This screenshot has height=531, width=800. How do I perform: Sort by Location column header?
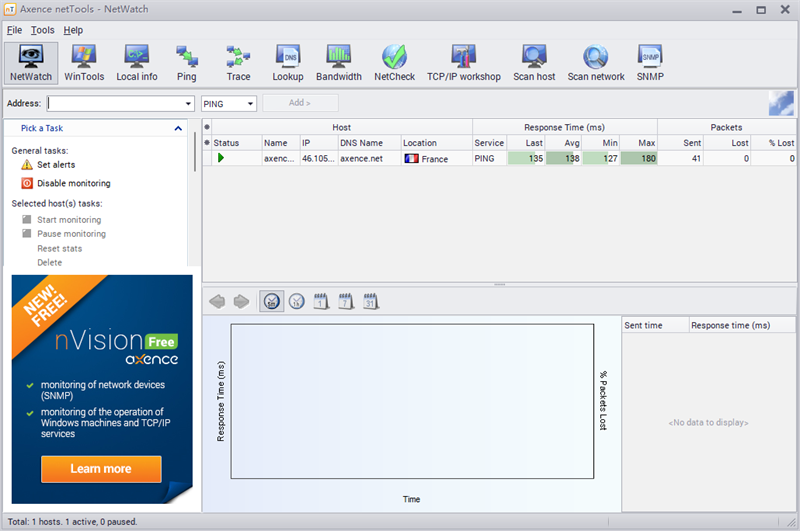tap(436, 143)
